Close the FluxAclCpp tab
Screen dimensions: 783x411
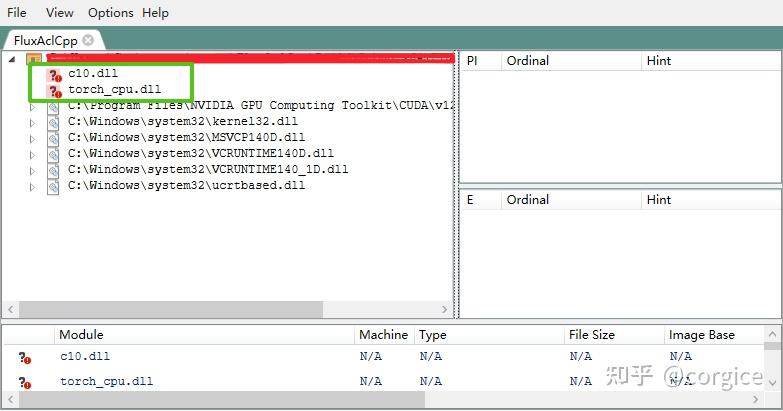pyautogui.click(x=88, y=40)
